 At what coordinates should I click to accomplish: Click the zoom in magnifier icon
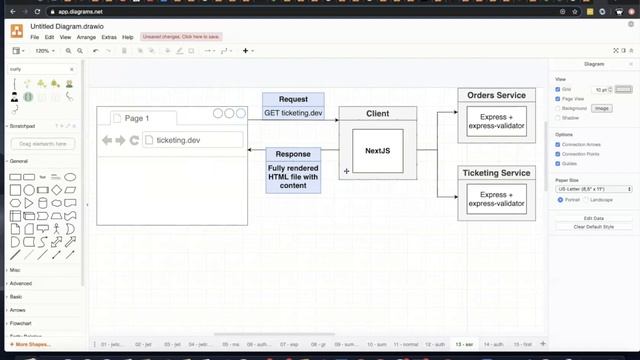click(x=68, y=51)
